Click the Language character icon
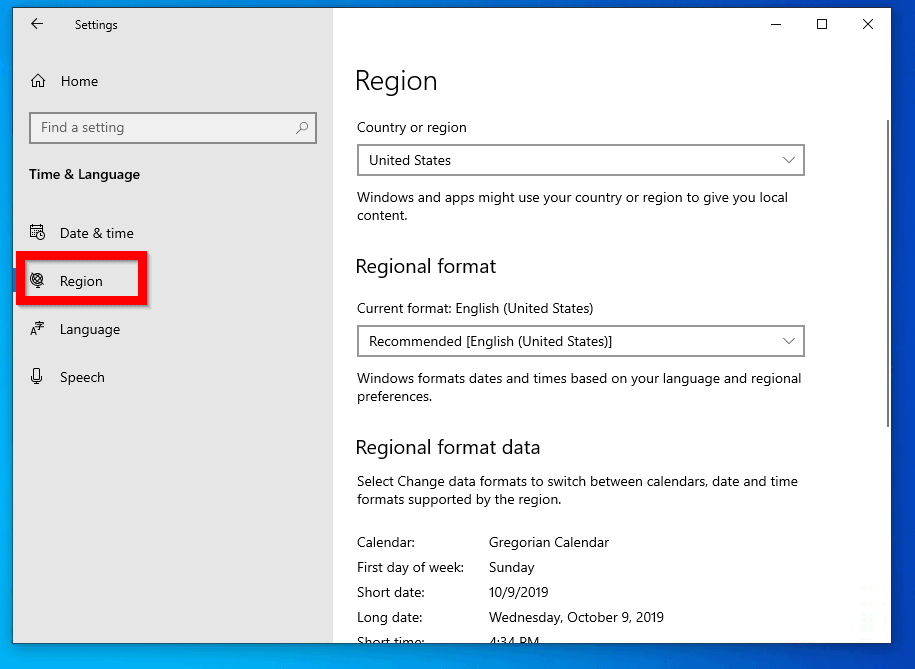915x669 pixels. tap(37, 329)
